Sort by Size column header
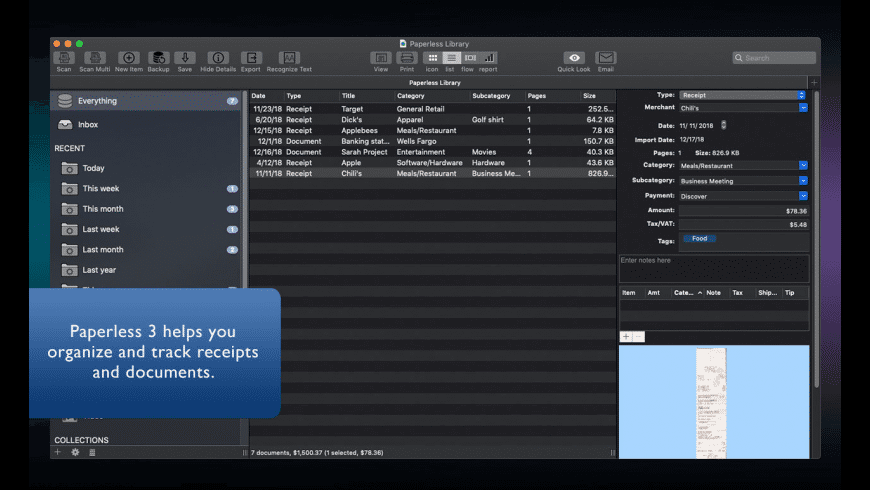 pyautogui.click(x=598, y=96)
